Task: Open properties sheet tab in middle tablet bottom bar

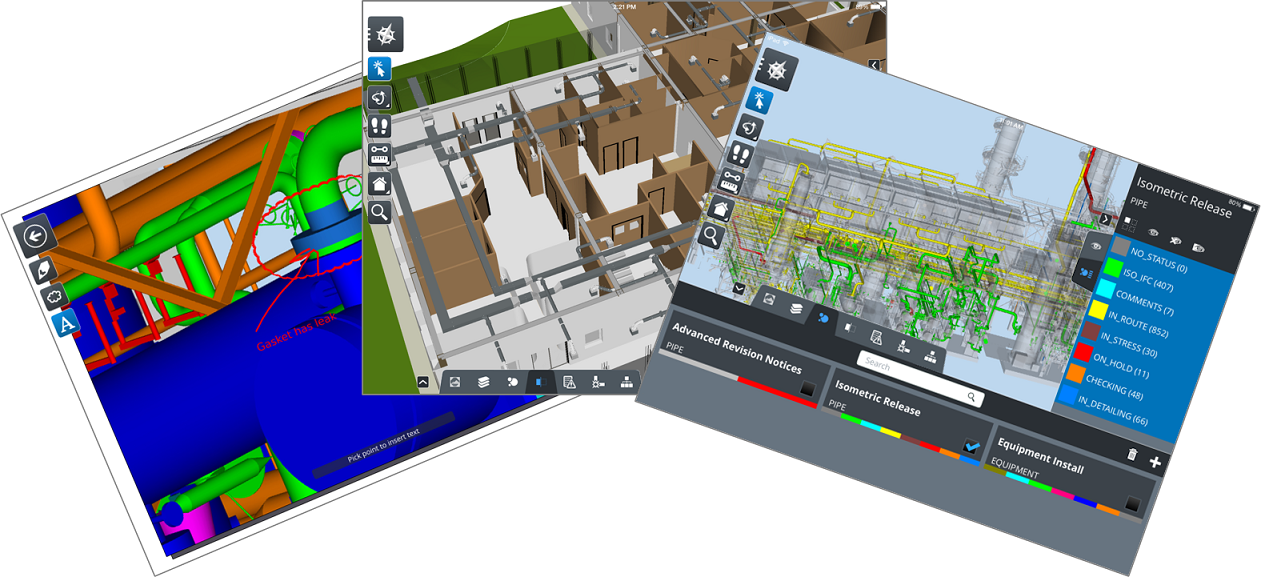Action: point(569,382)
